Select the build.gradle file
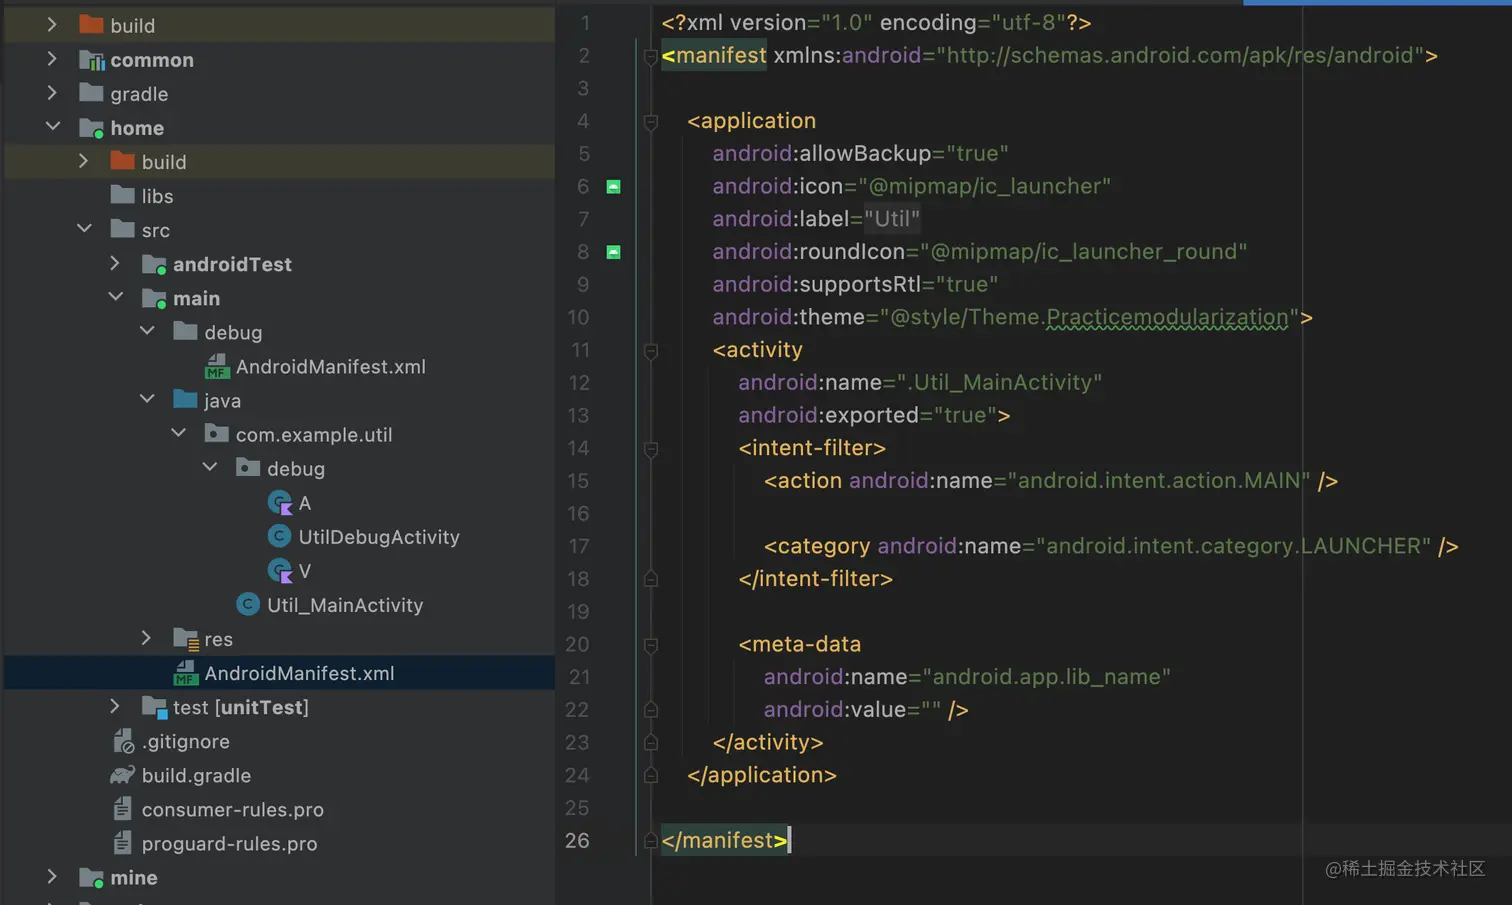 (x=196, y=775)
